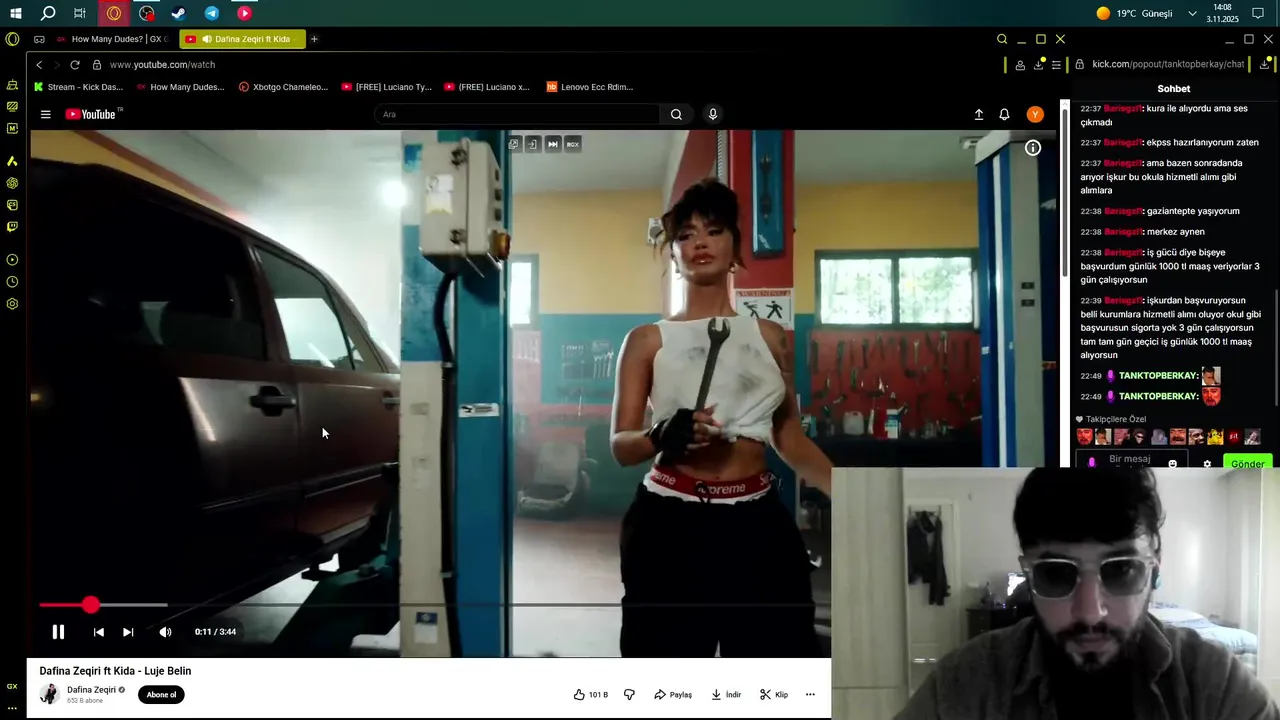Open Lenovo Ecc Rdim... bookmark

click(590, 87)
